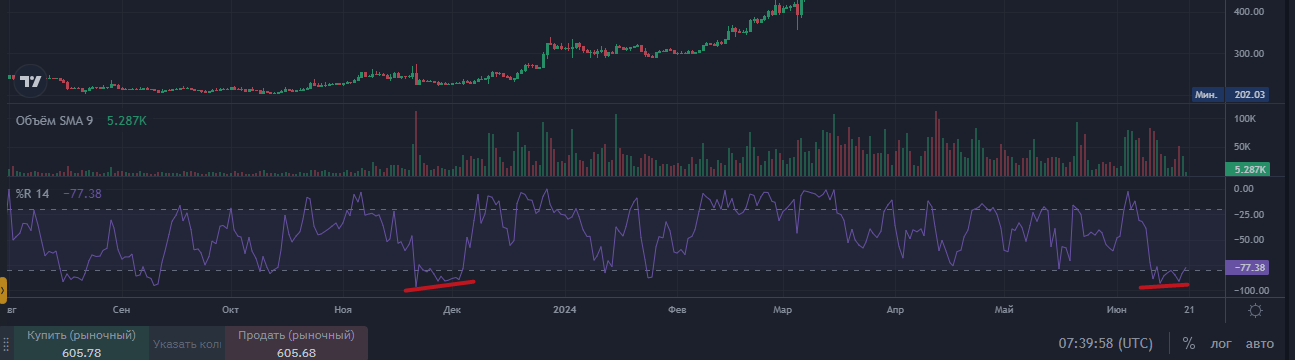
Task: Open timezone menu at 07:39:58 (UTC)
Action: tap(1105, 344)
